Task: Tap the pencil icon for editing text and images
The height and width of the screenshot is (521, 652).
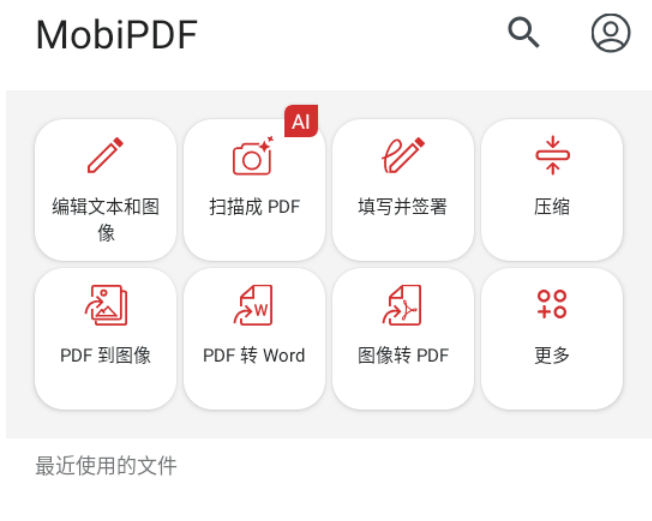Action: 106,155
